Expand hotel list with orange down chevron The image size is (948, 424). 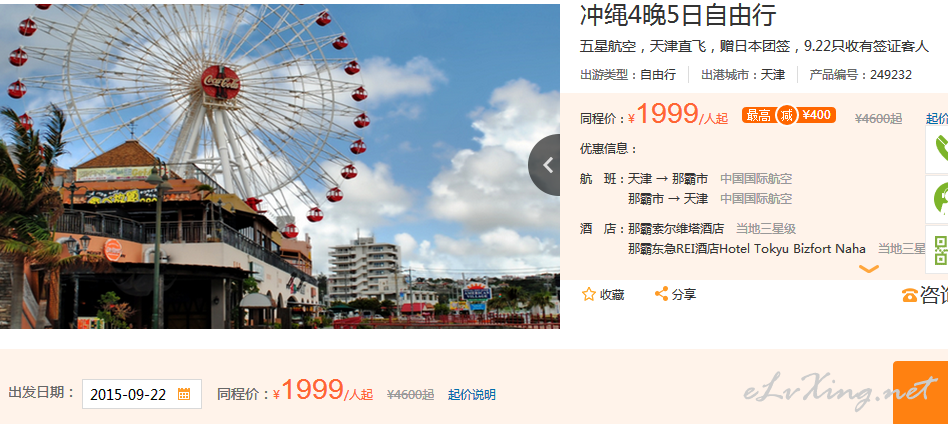coord(869,269)
